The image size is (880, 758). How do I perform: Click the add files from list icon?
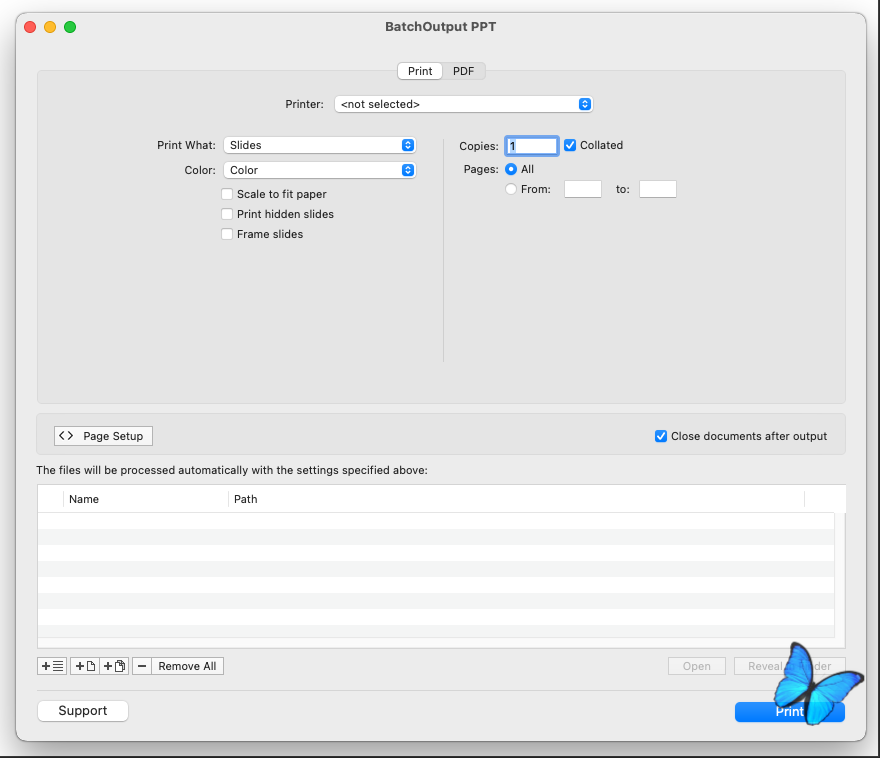[x=52, y=666]
